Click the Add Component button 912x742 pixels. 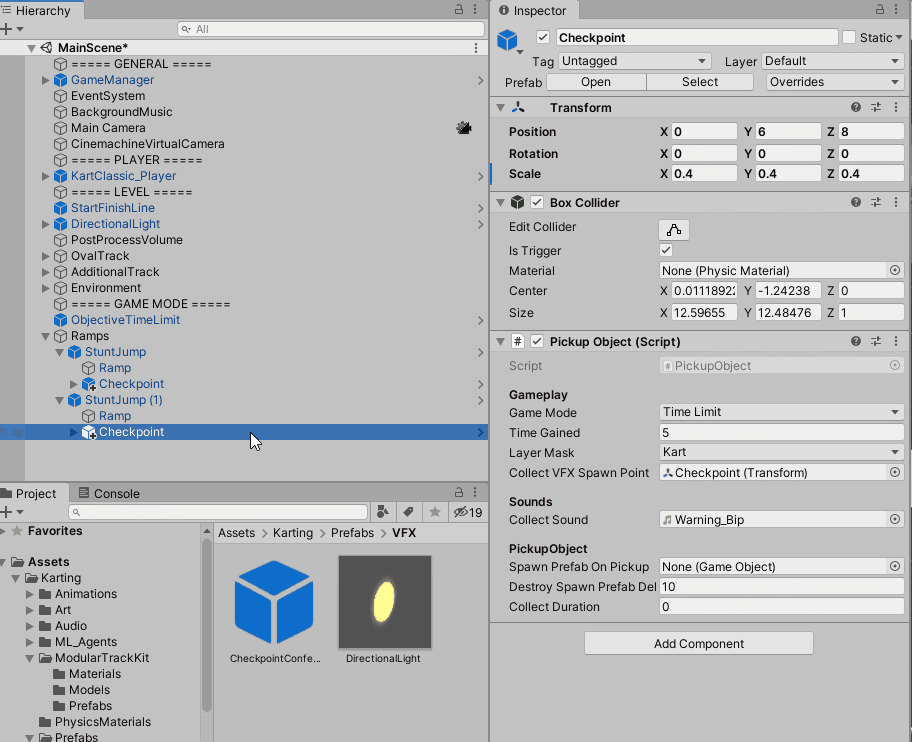[699, 643]
